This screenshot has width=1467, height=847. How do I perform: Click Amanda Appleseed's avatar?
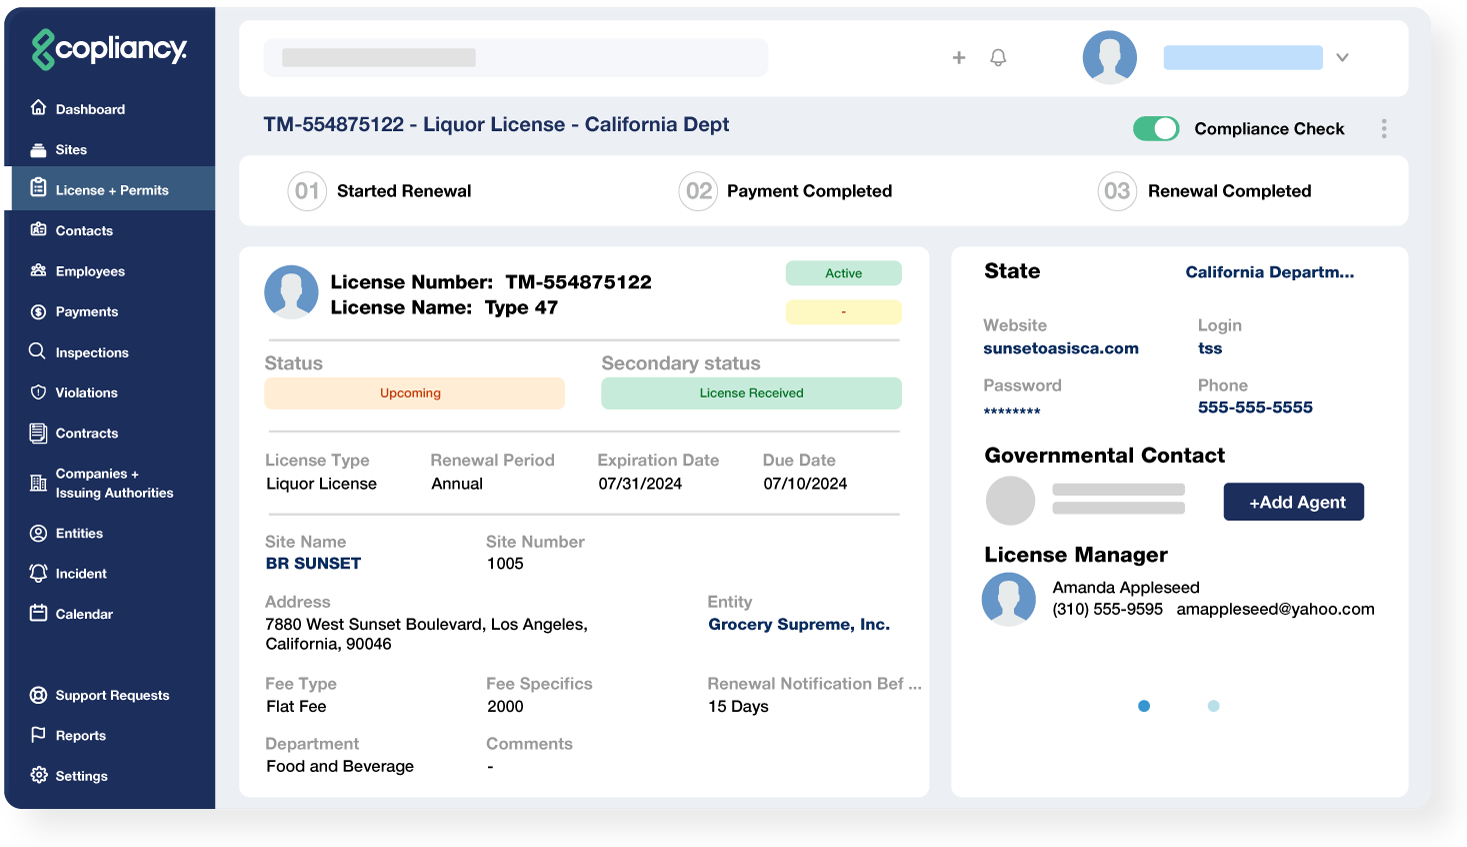(1009, 599)
